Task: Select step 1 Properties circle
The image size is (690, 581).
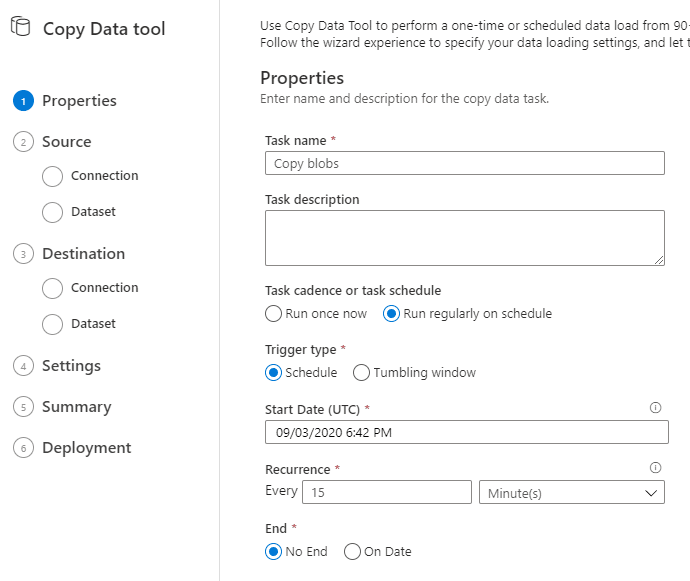Action: point(23,101)
